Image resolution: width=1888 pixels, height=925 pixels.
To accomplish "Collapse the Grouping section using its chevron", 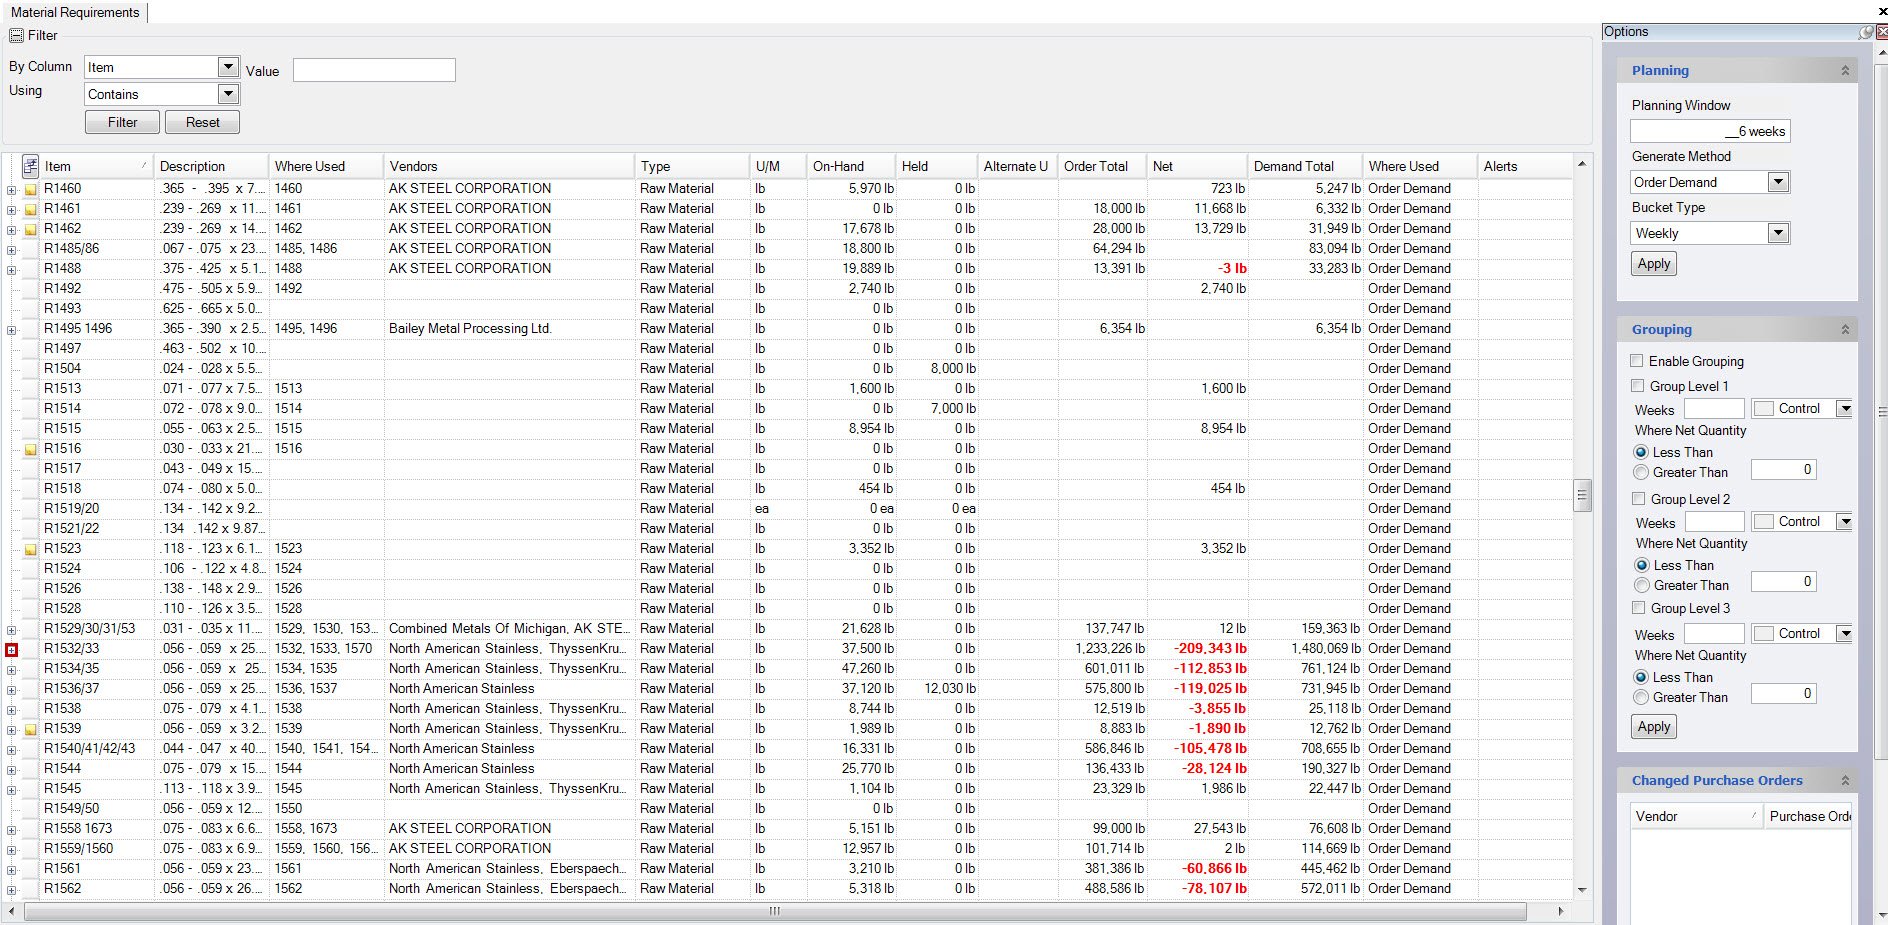I will [1845, 330].
